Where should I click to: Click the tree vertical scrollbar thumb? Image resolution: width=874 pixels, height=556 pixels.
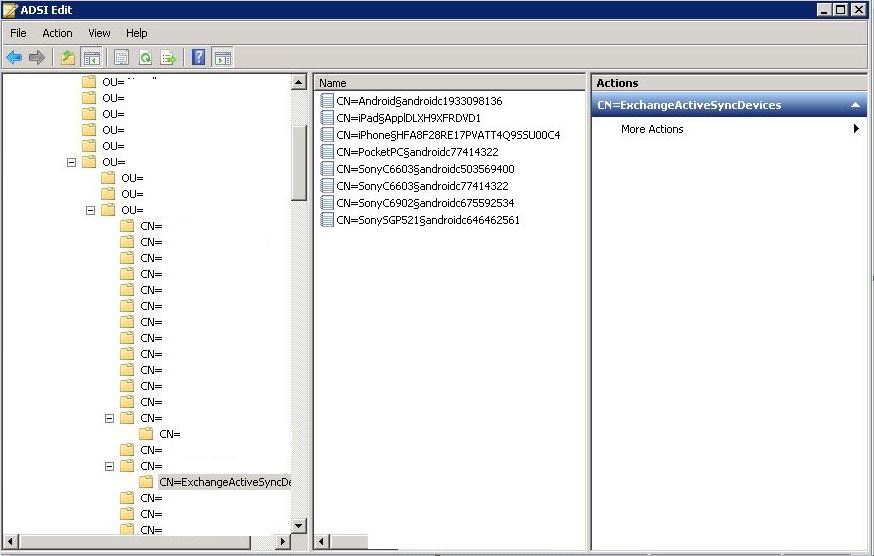299,162
